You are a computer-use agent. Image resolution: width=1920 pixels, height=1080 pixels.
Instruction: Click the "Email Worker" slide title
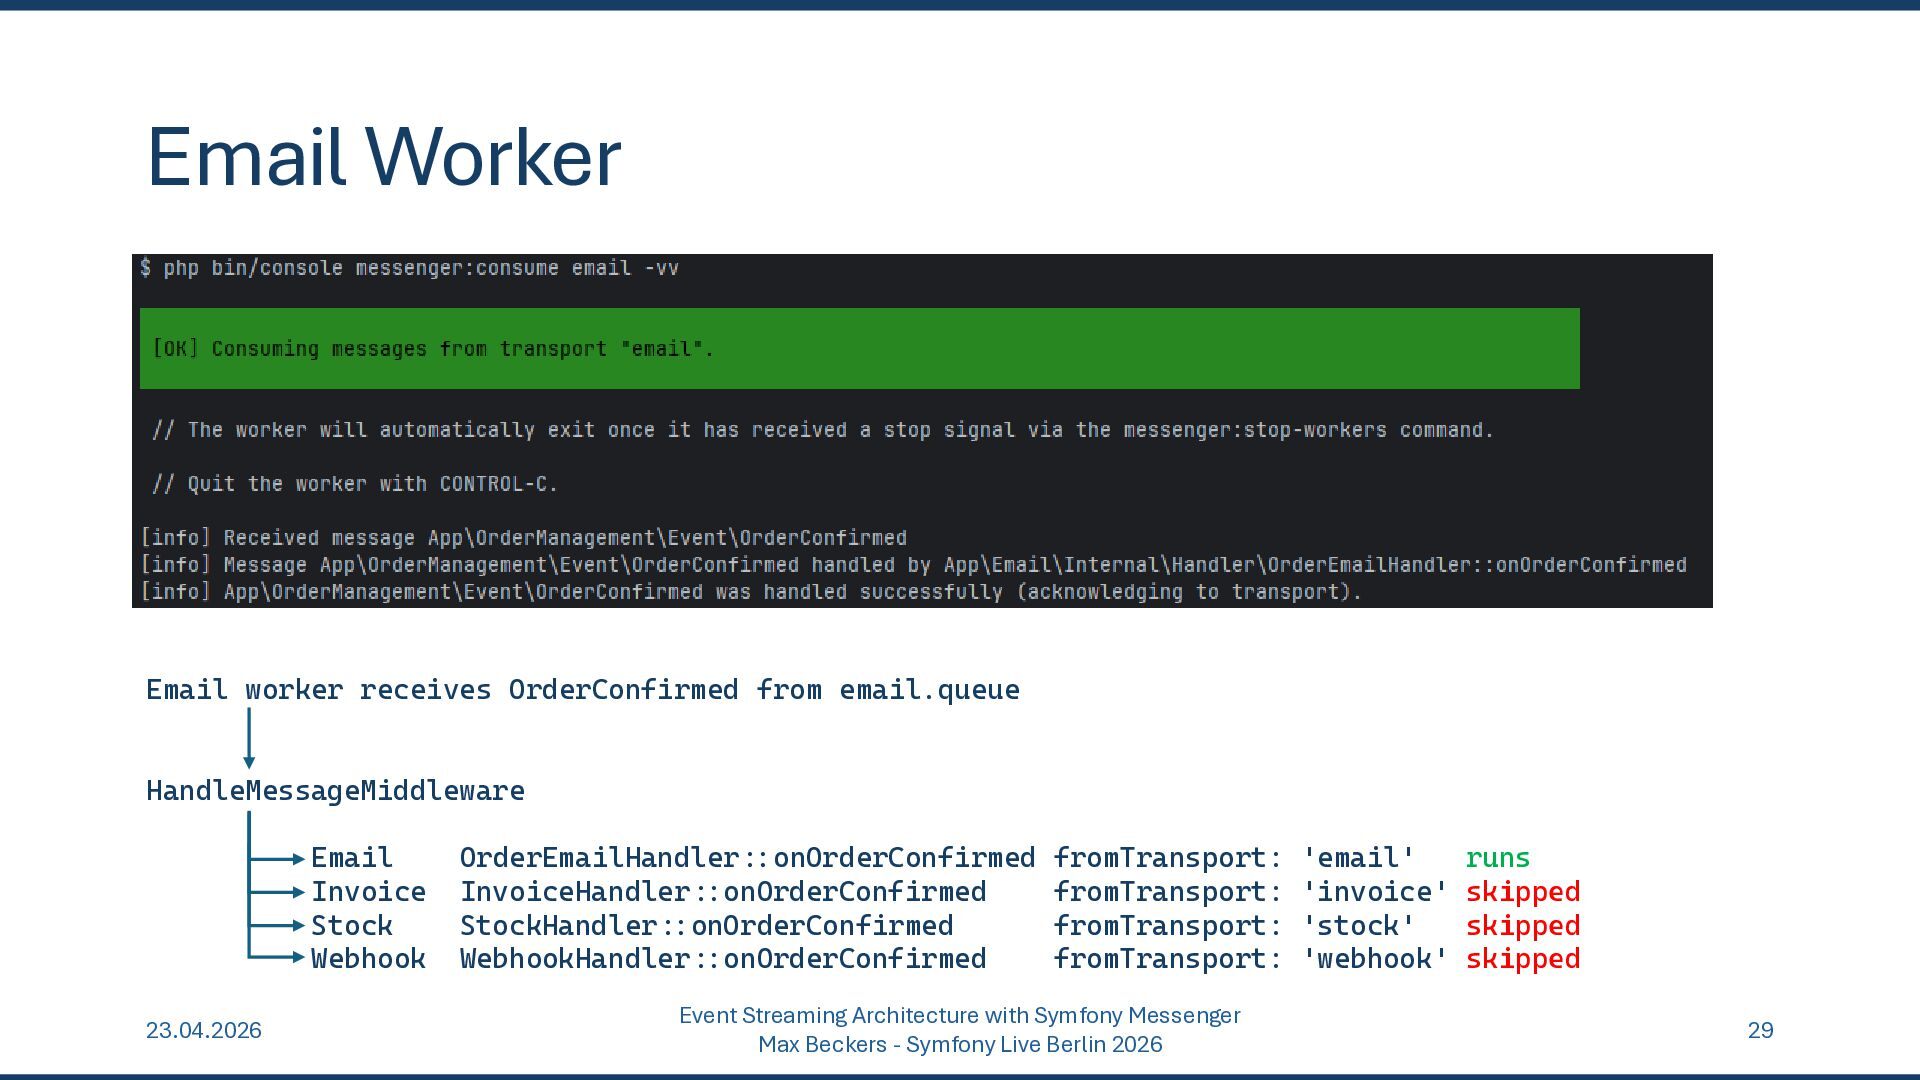pos(383,157)
